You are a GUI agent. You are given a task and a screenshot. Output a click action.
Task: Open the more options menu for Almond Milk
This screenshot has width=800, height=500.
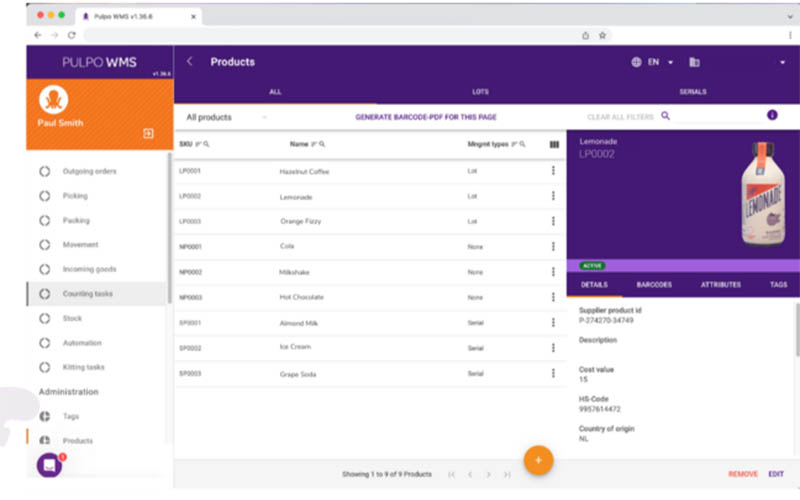(553, 322)
